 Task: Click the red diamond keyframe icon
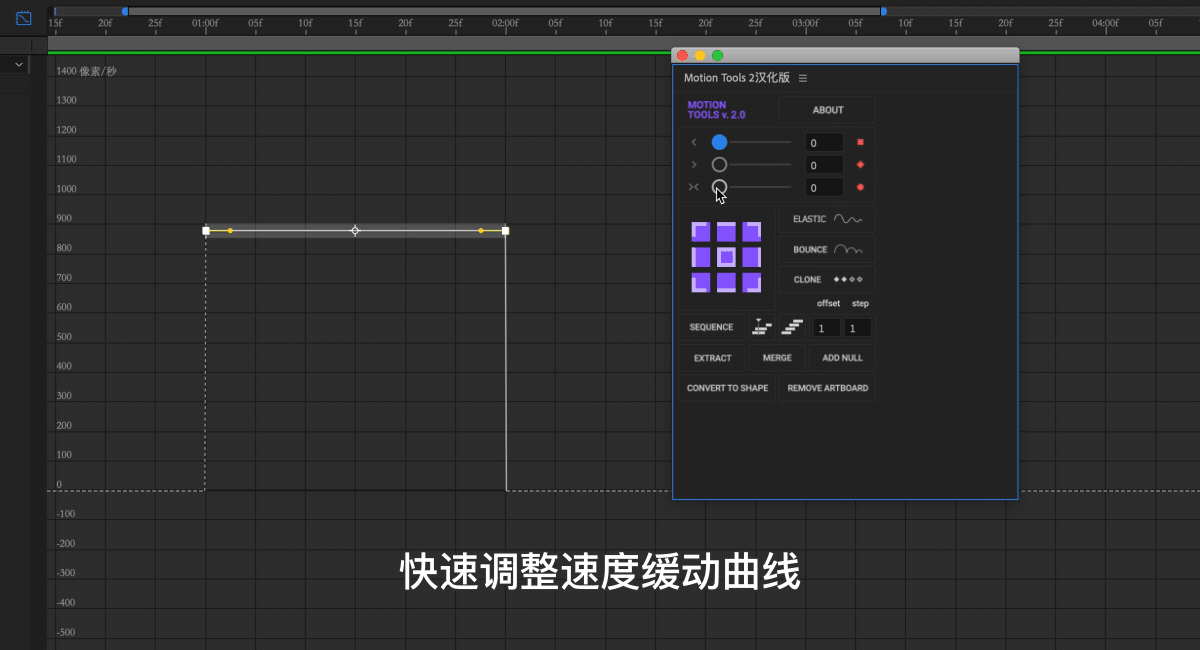coord(860,164)
